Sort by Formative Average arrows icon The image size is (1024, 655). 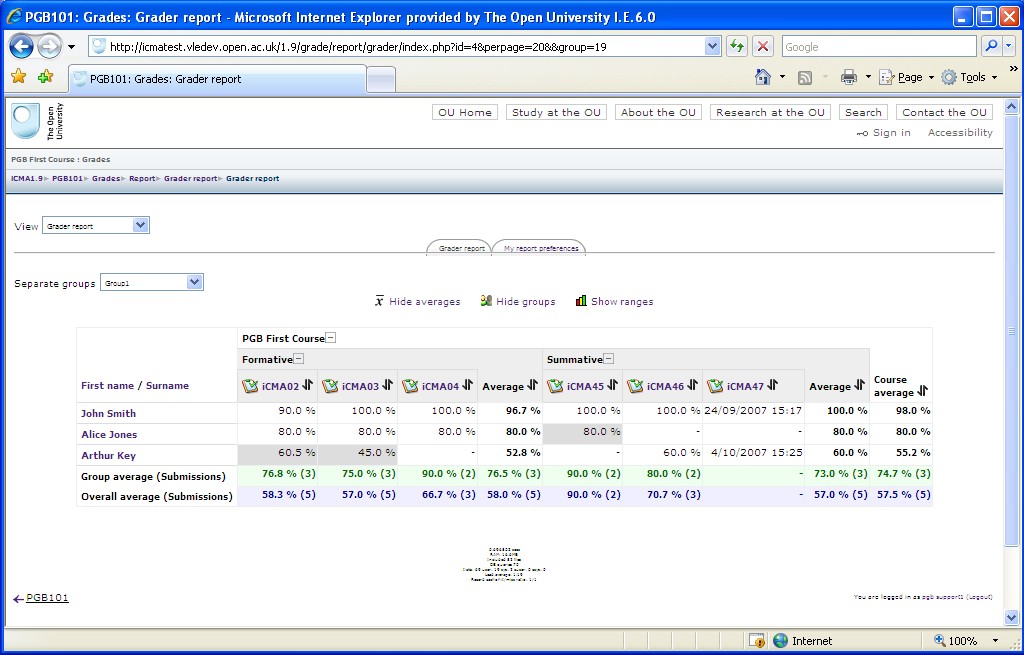click(532, 385)
